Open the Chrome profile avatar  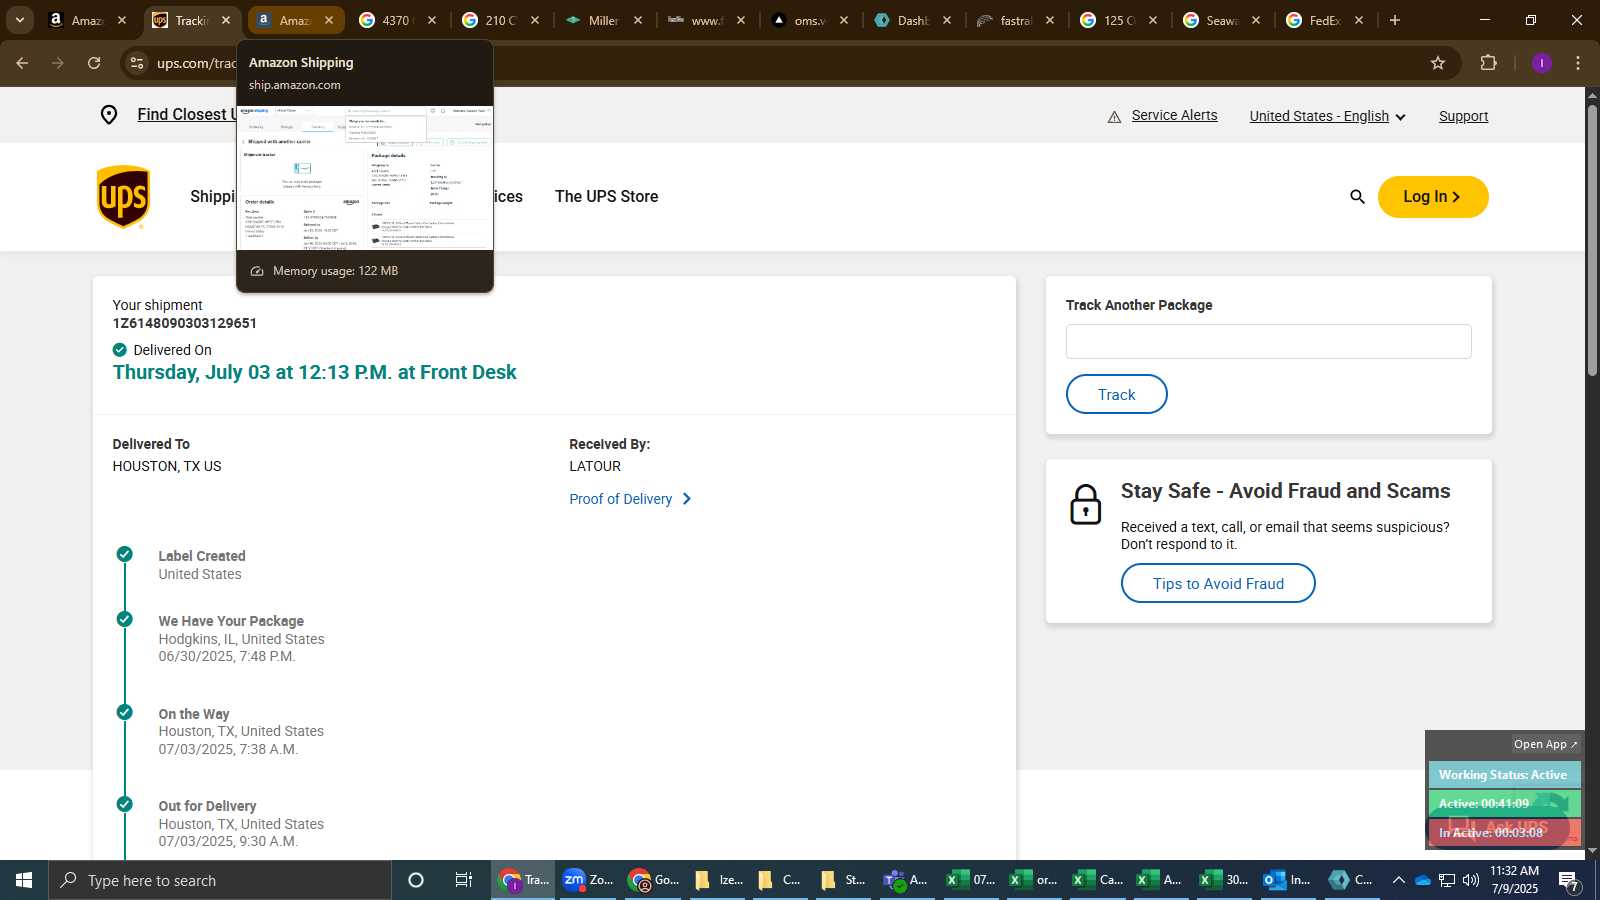click(1541, 63)
